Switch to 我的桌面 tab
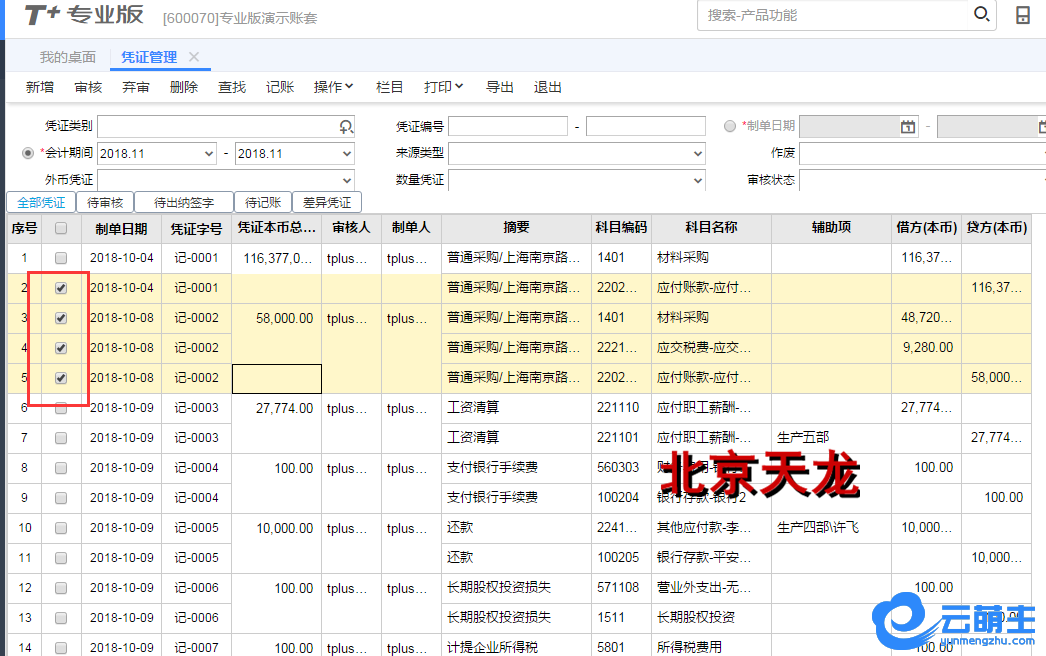1046x656 pixels. pos(68,57)
